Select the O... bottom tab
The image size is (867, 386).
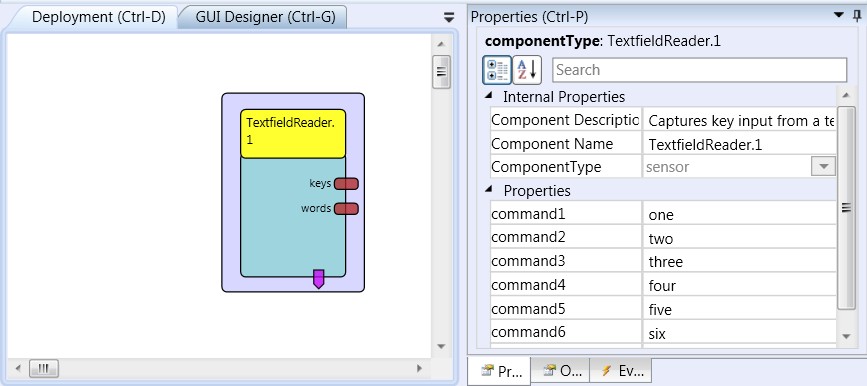561,371
